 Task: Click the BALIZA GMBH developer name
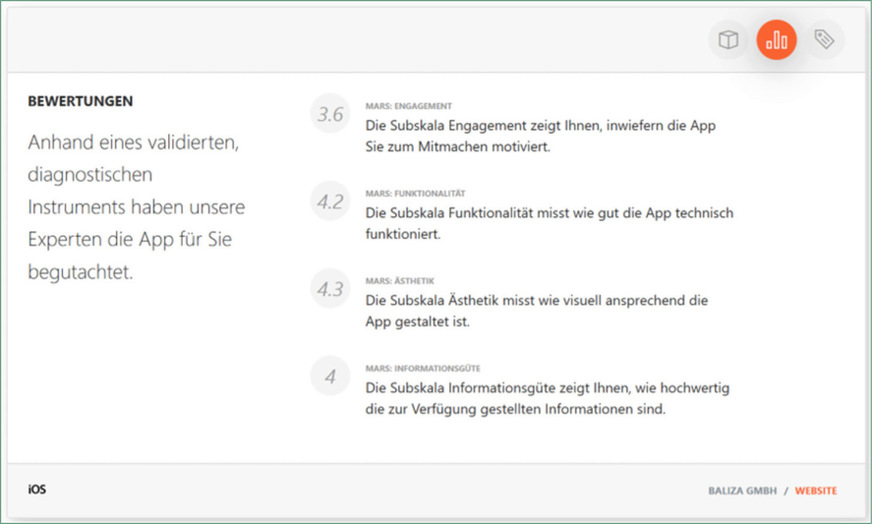click(739, 491)
